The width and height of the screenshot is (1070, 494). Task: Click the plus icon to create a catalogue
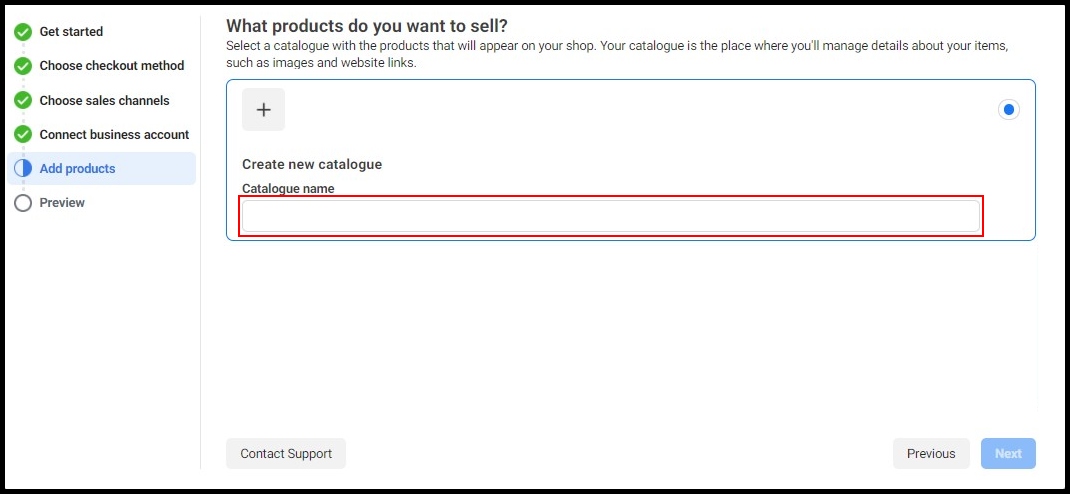point(263,109)
